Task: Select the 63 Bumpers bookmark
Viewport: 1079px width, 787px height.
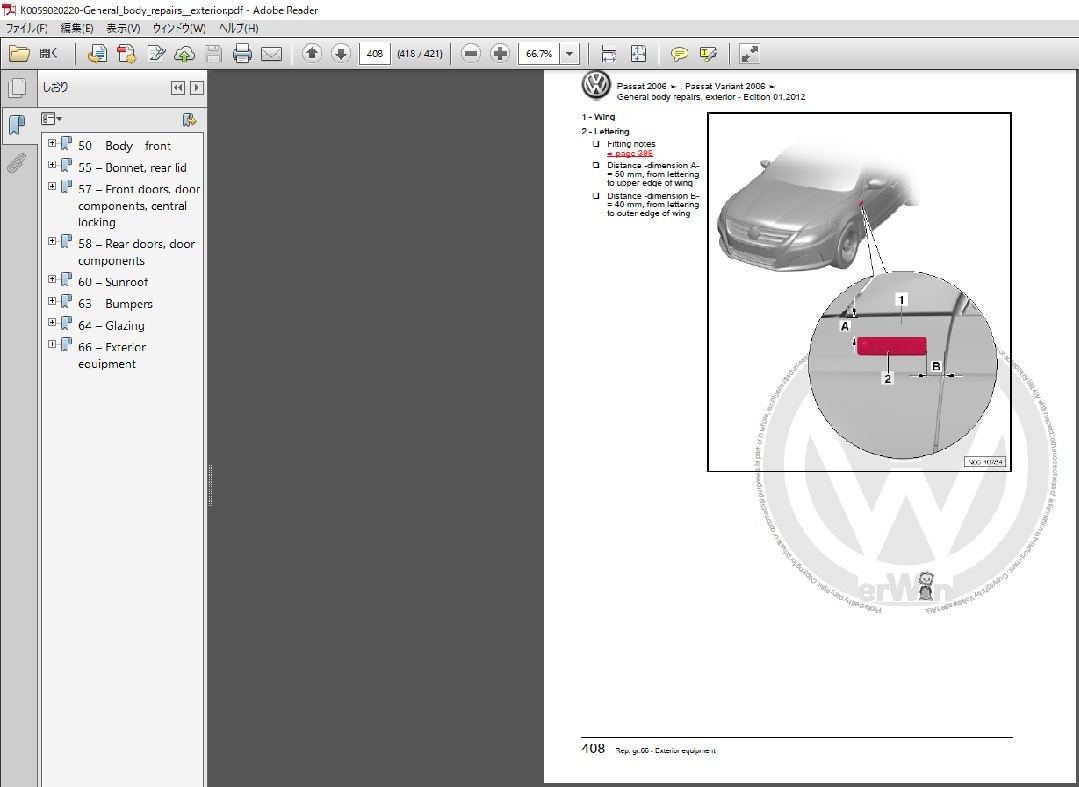Action: (x=116, y=304)
